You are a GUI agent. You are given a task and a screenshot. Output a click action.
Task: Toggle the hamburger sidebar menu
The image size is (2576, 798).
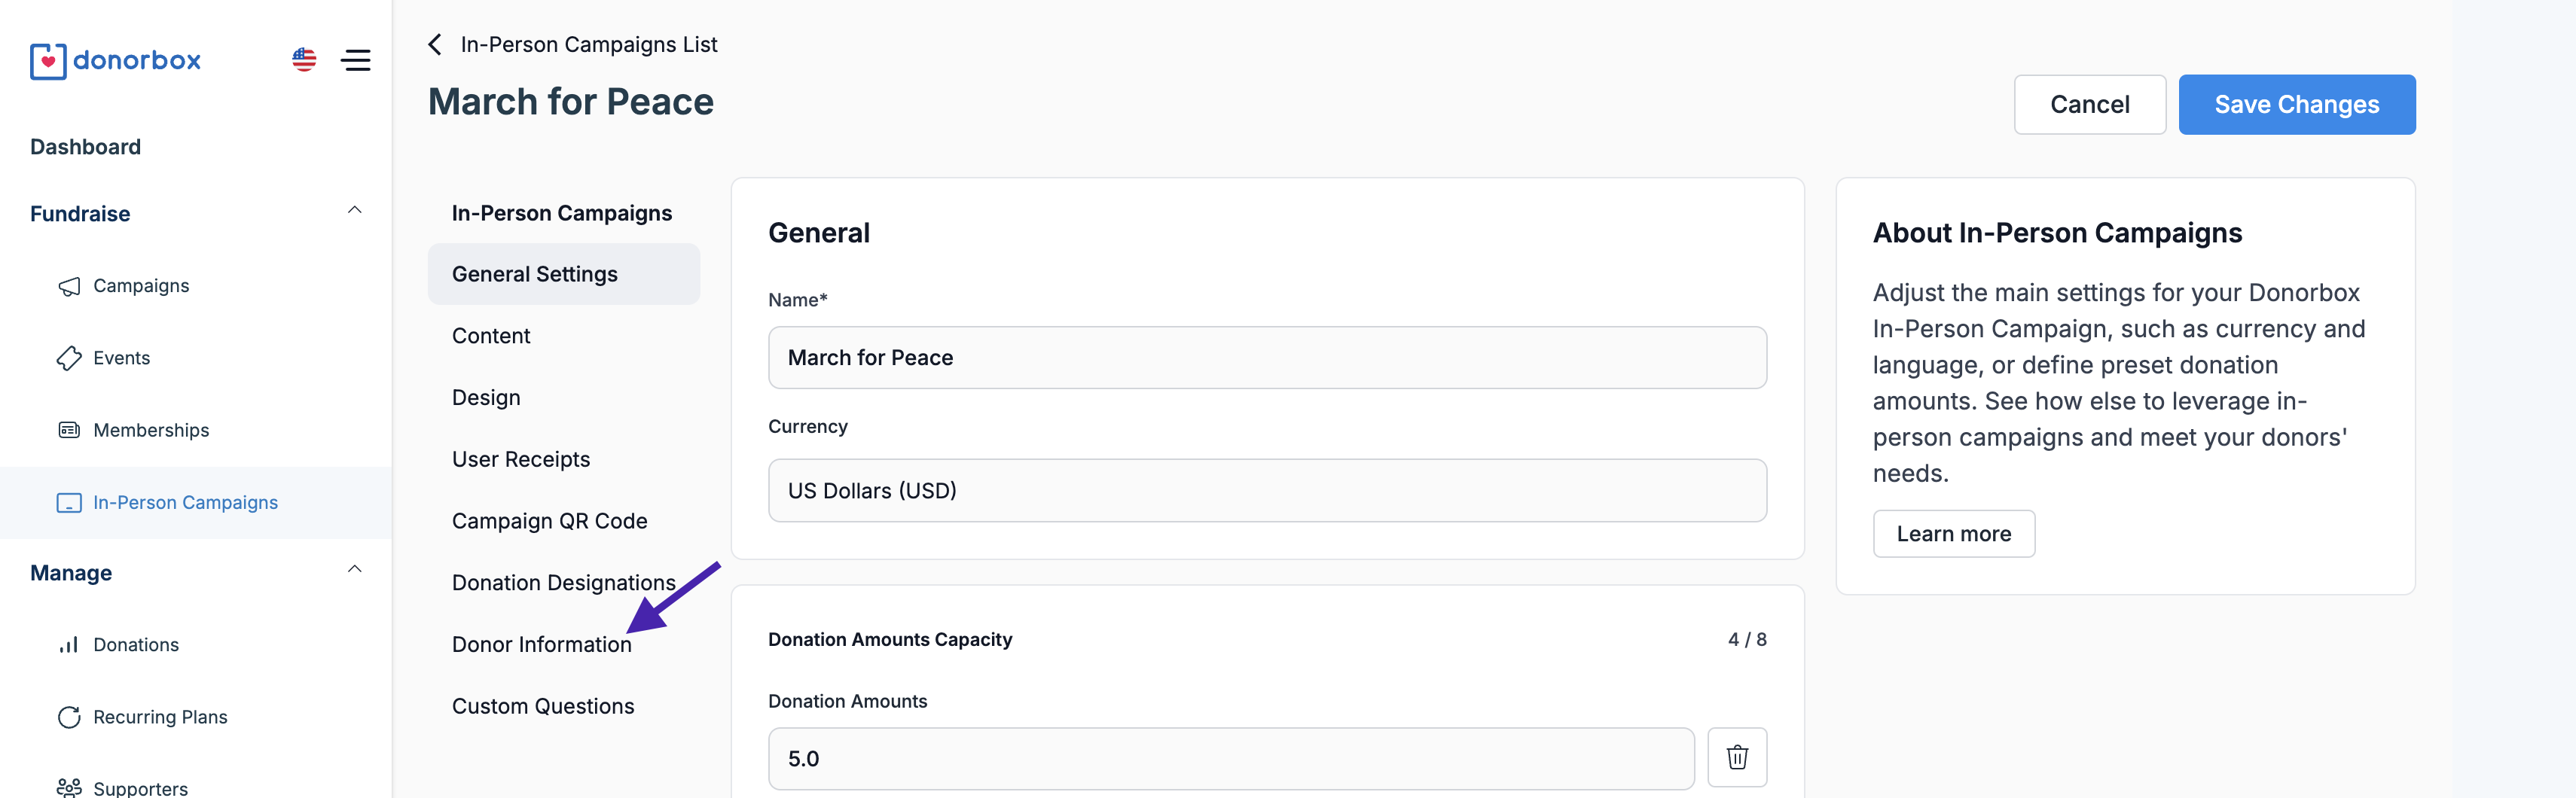point(356,60)
